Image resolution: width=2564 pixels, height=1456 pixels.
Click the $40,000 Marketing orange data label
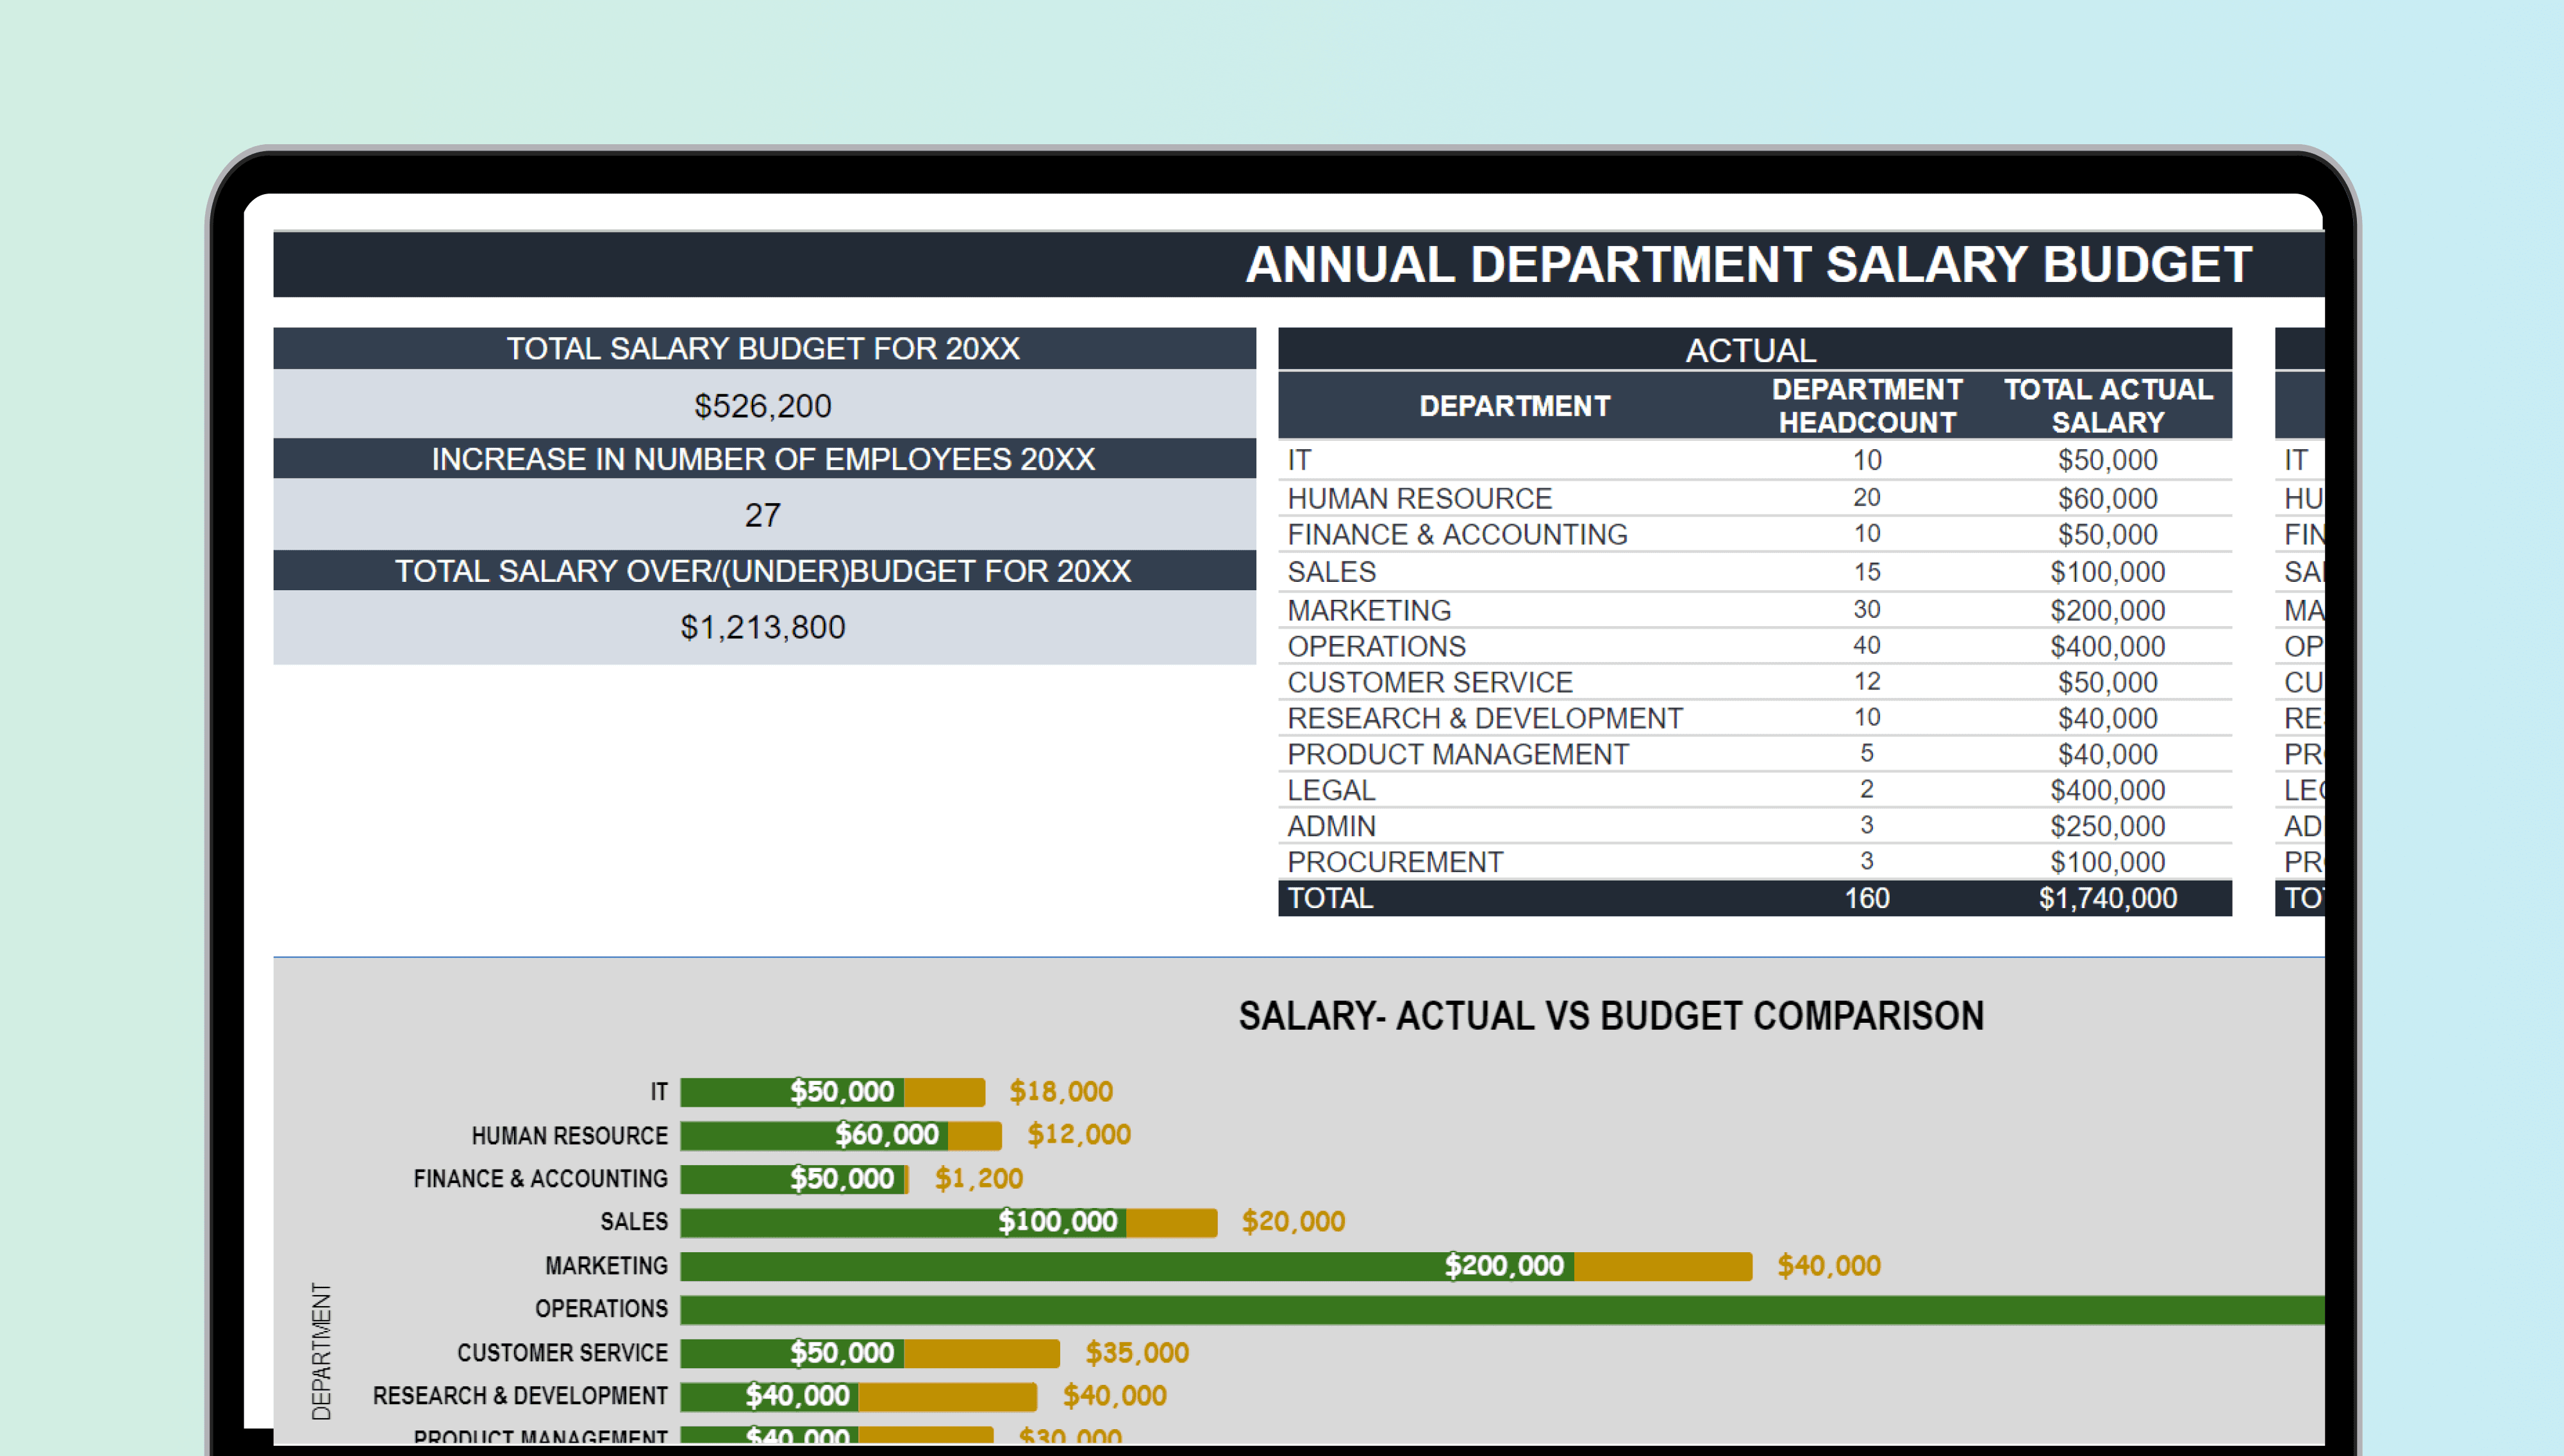[x=1829, y=1266]
